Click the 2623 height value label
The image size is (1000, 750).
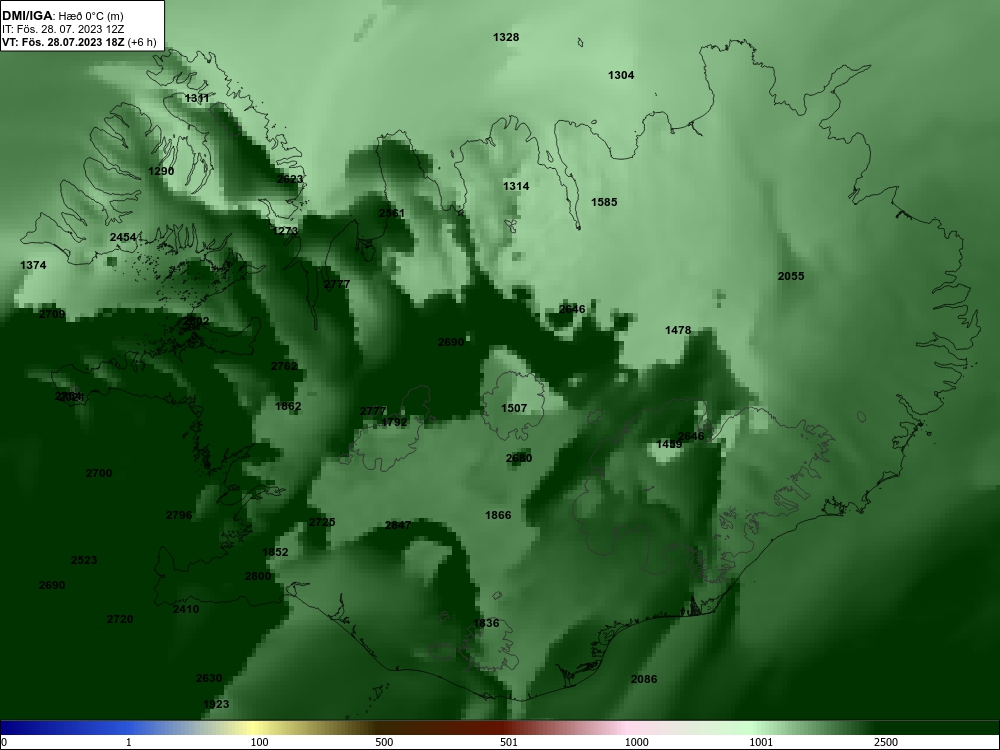(290, 179)
